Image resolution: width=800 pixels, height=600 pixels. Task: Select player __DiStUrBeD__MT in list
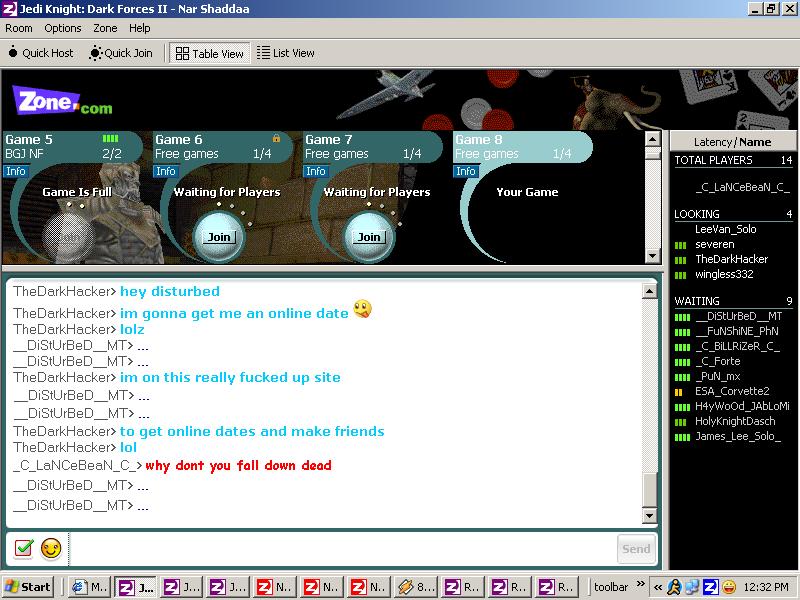point(739,316)
